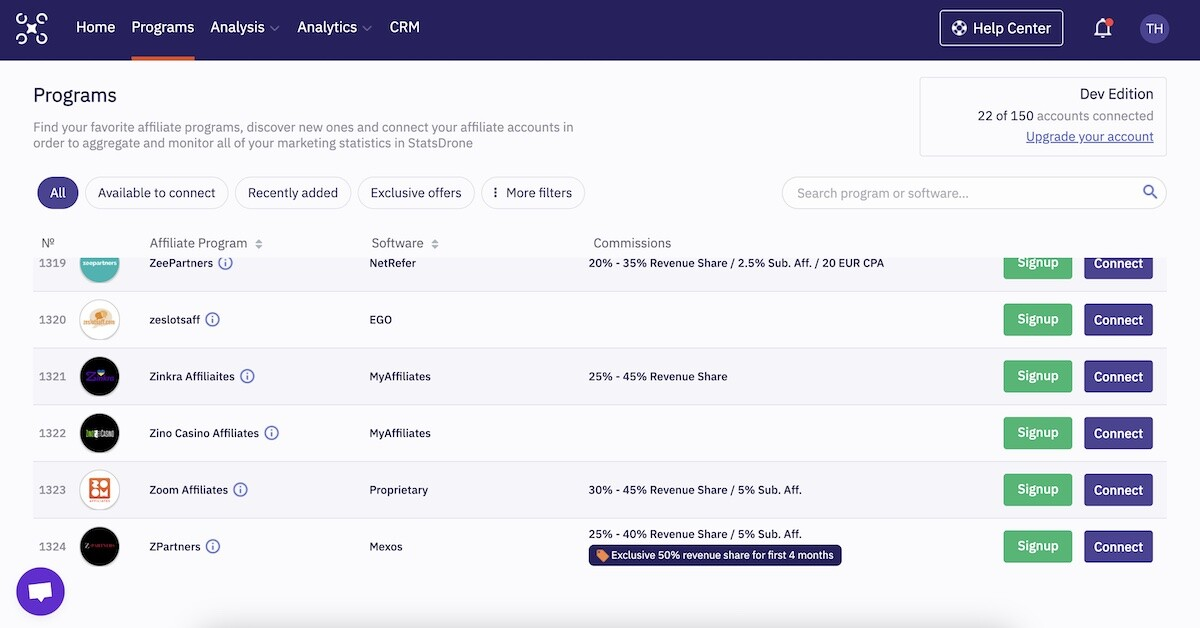Click Signup for Zino Casino Affiliates
Image resolution: width=1200 pixels, height=628 pixels.
(1037, 433)
